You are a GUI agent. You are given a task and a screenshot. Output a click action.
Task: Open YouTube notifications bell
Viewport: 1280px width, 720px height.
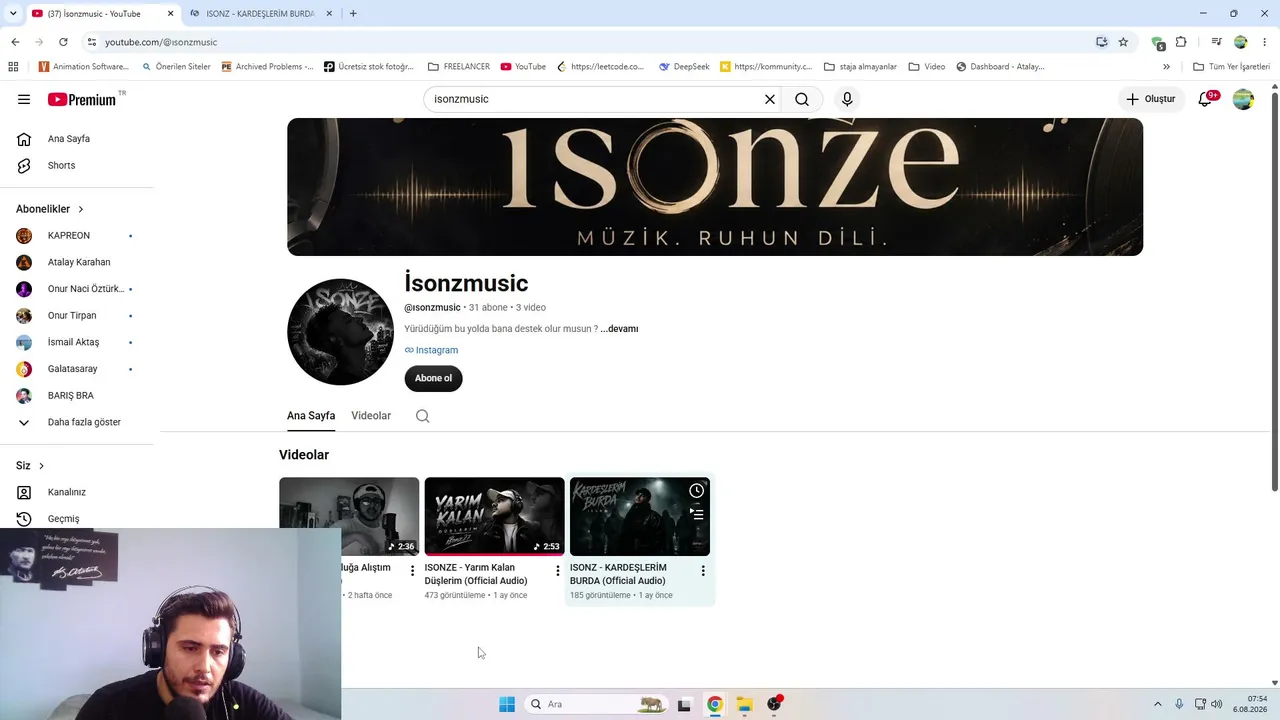[1206, 99]
